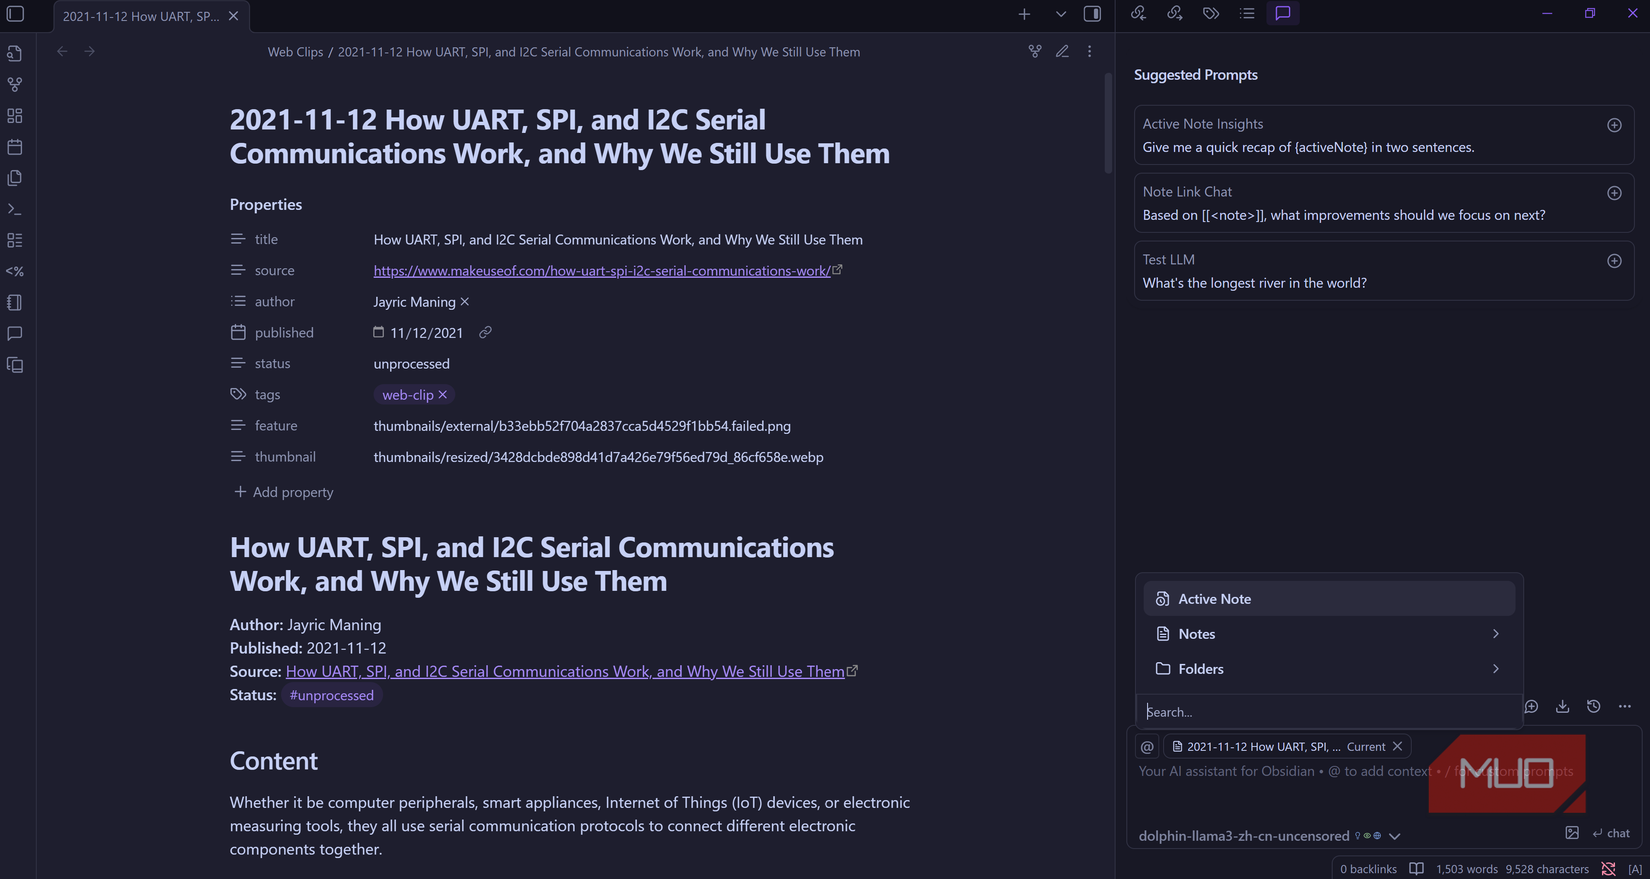
Task: Open graph view from left ribbon
Action: coord(15,85)
